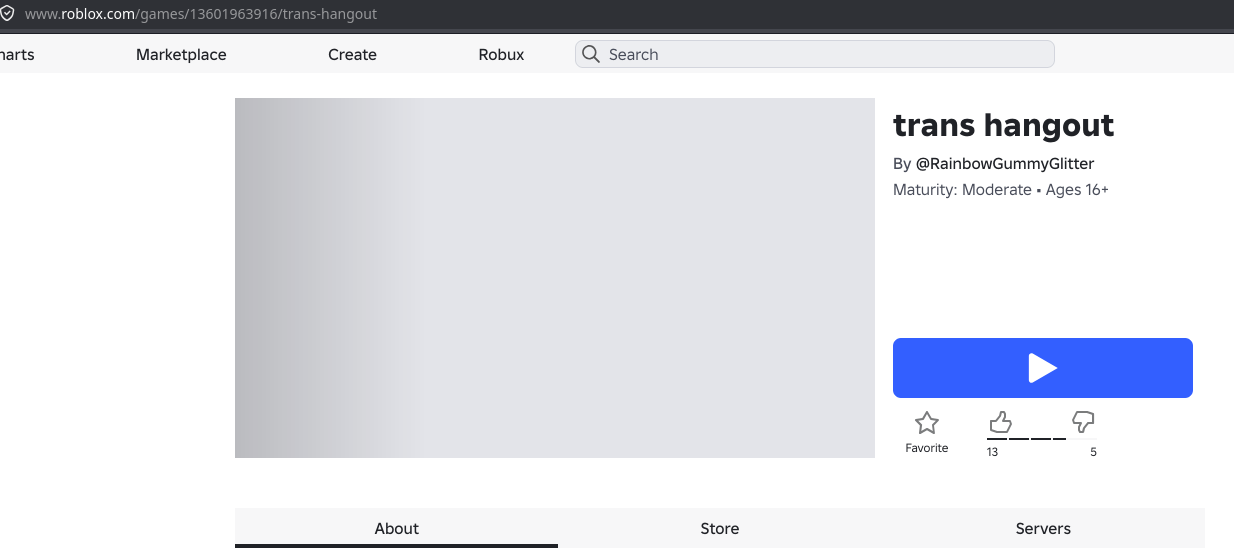Click the browser URL address text
1234x551 pixels.
[201, 15]
